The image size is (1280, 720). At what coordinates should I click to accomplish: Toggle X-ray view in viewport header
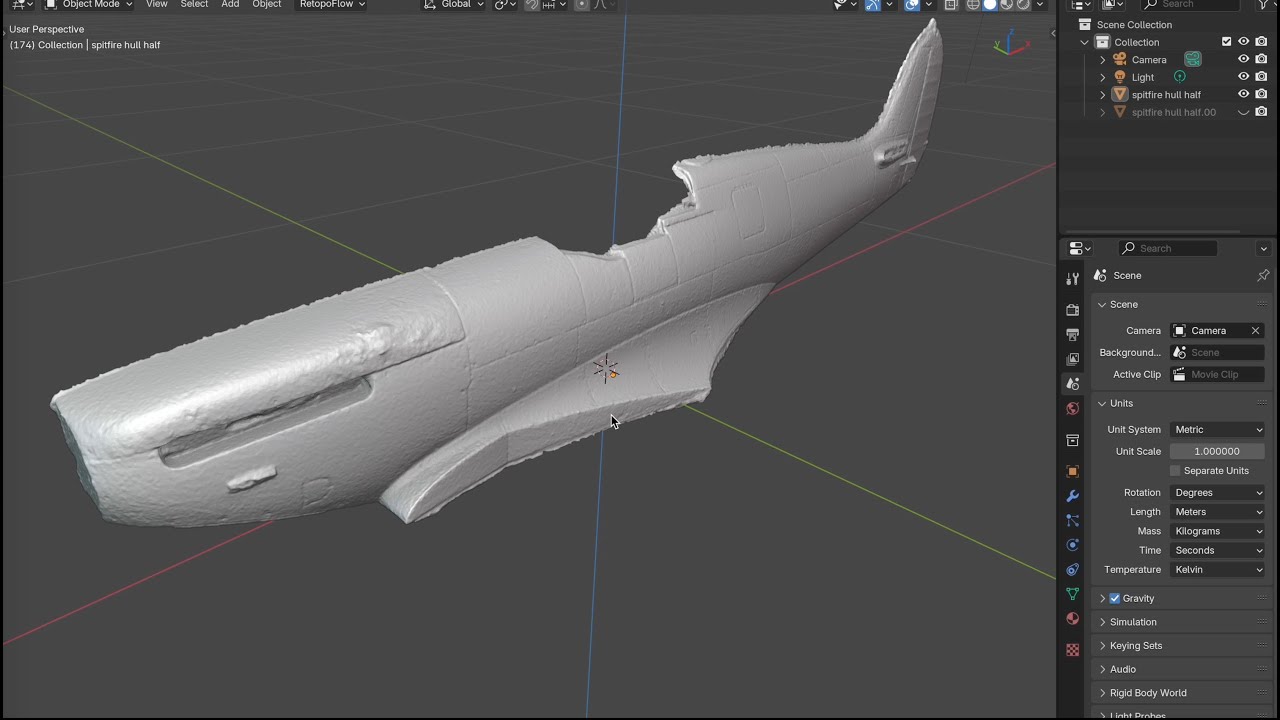(x=950, y=5)
